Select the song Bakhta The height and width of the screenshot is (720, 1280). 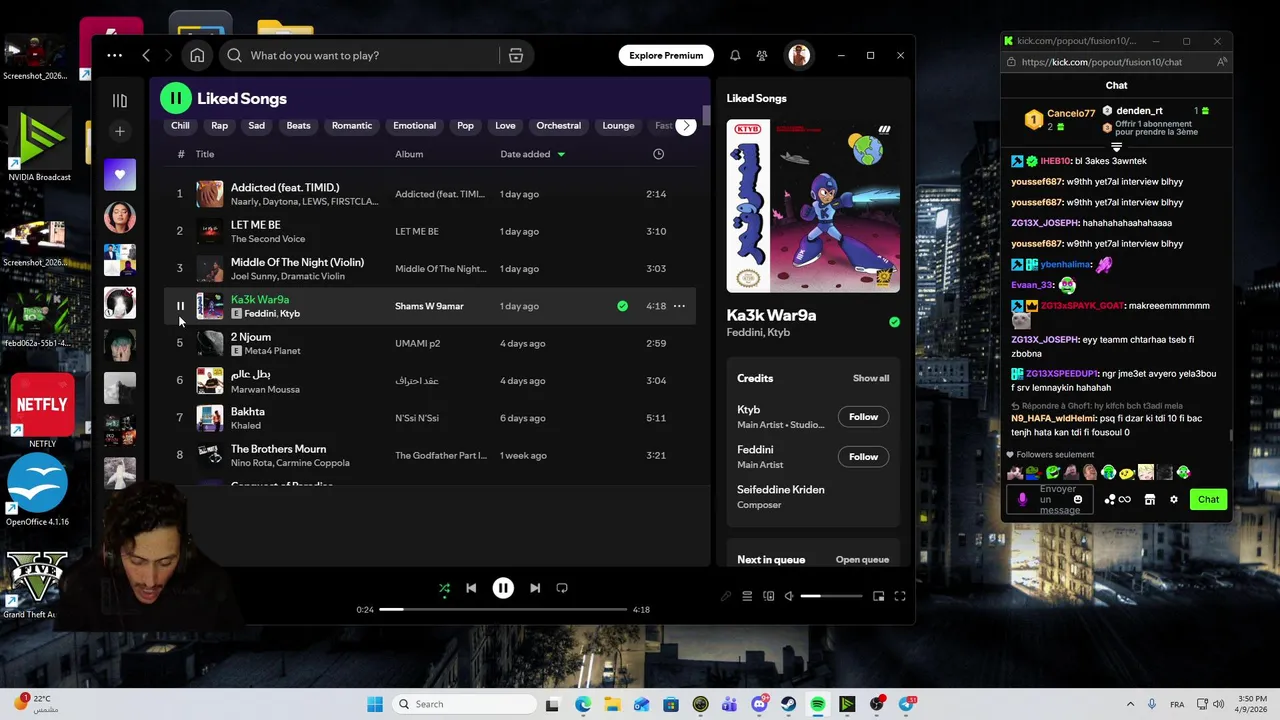[248, 412]
